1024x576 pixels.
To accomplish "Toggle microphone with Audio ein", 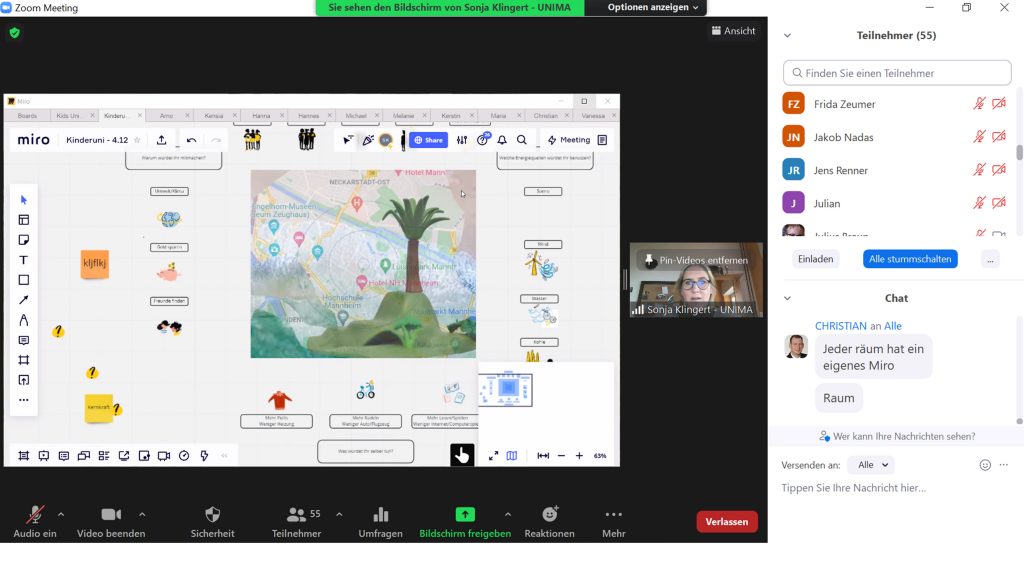I will pyautogui.click(x=35, y=522).
